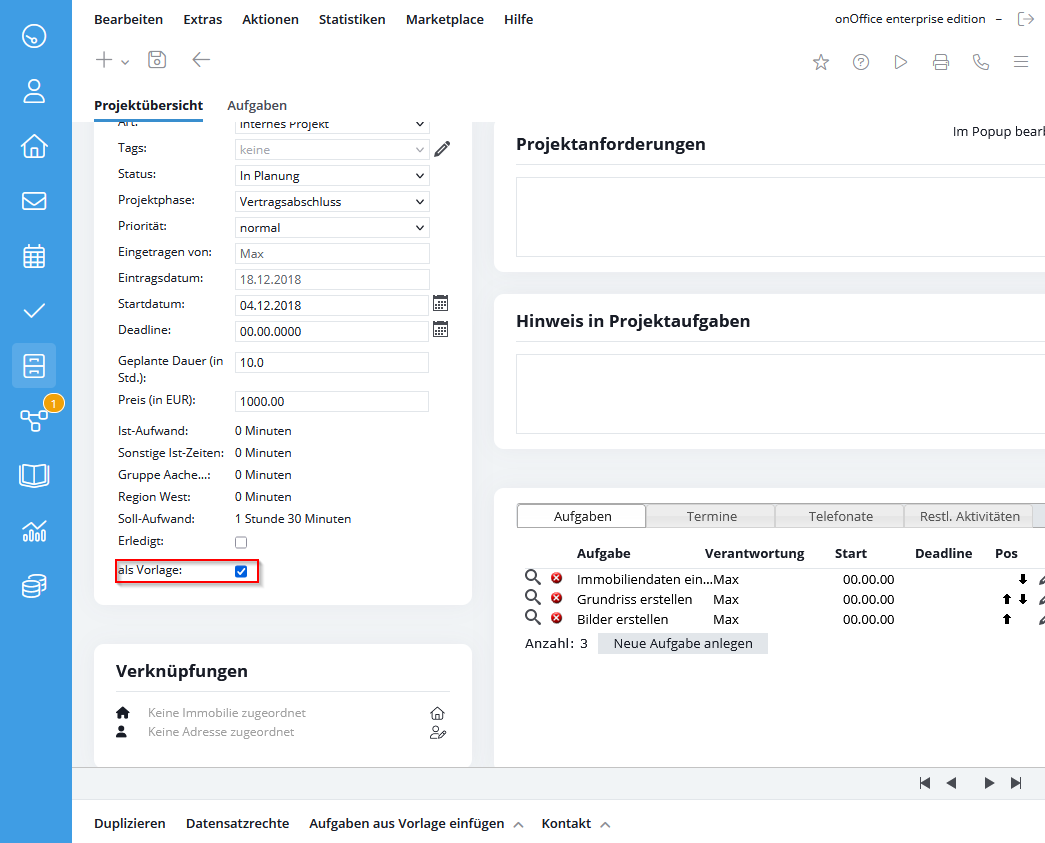This screenshot has width=1045, height=843.
Task: Click the plus icon to create new record
Action: 104,60
